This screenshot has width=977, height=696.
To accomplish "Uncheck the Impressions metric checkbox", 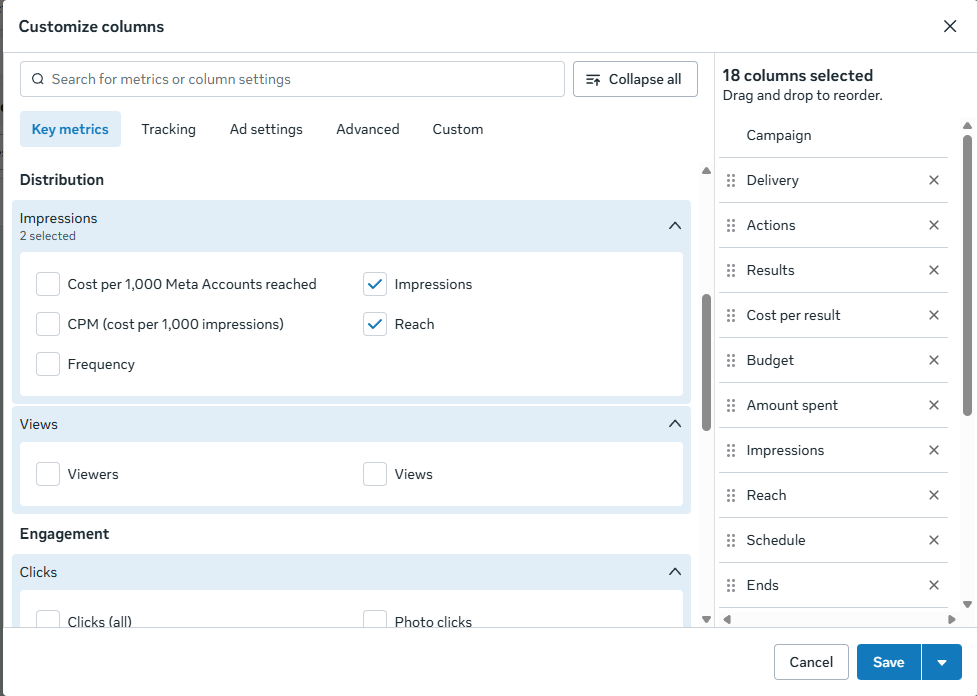I will (375, 284).
